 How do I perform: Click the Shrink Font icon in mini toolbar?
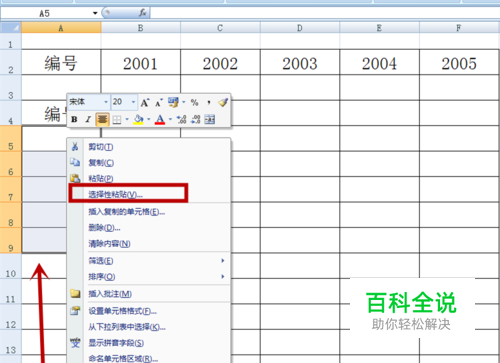pos(159,103)
